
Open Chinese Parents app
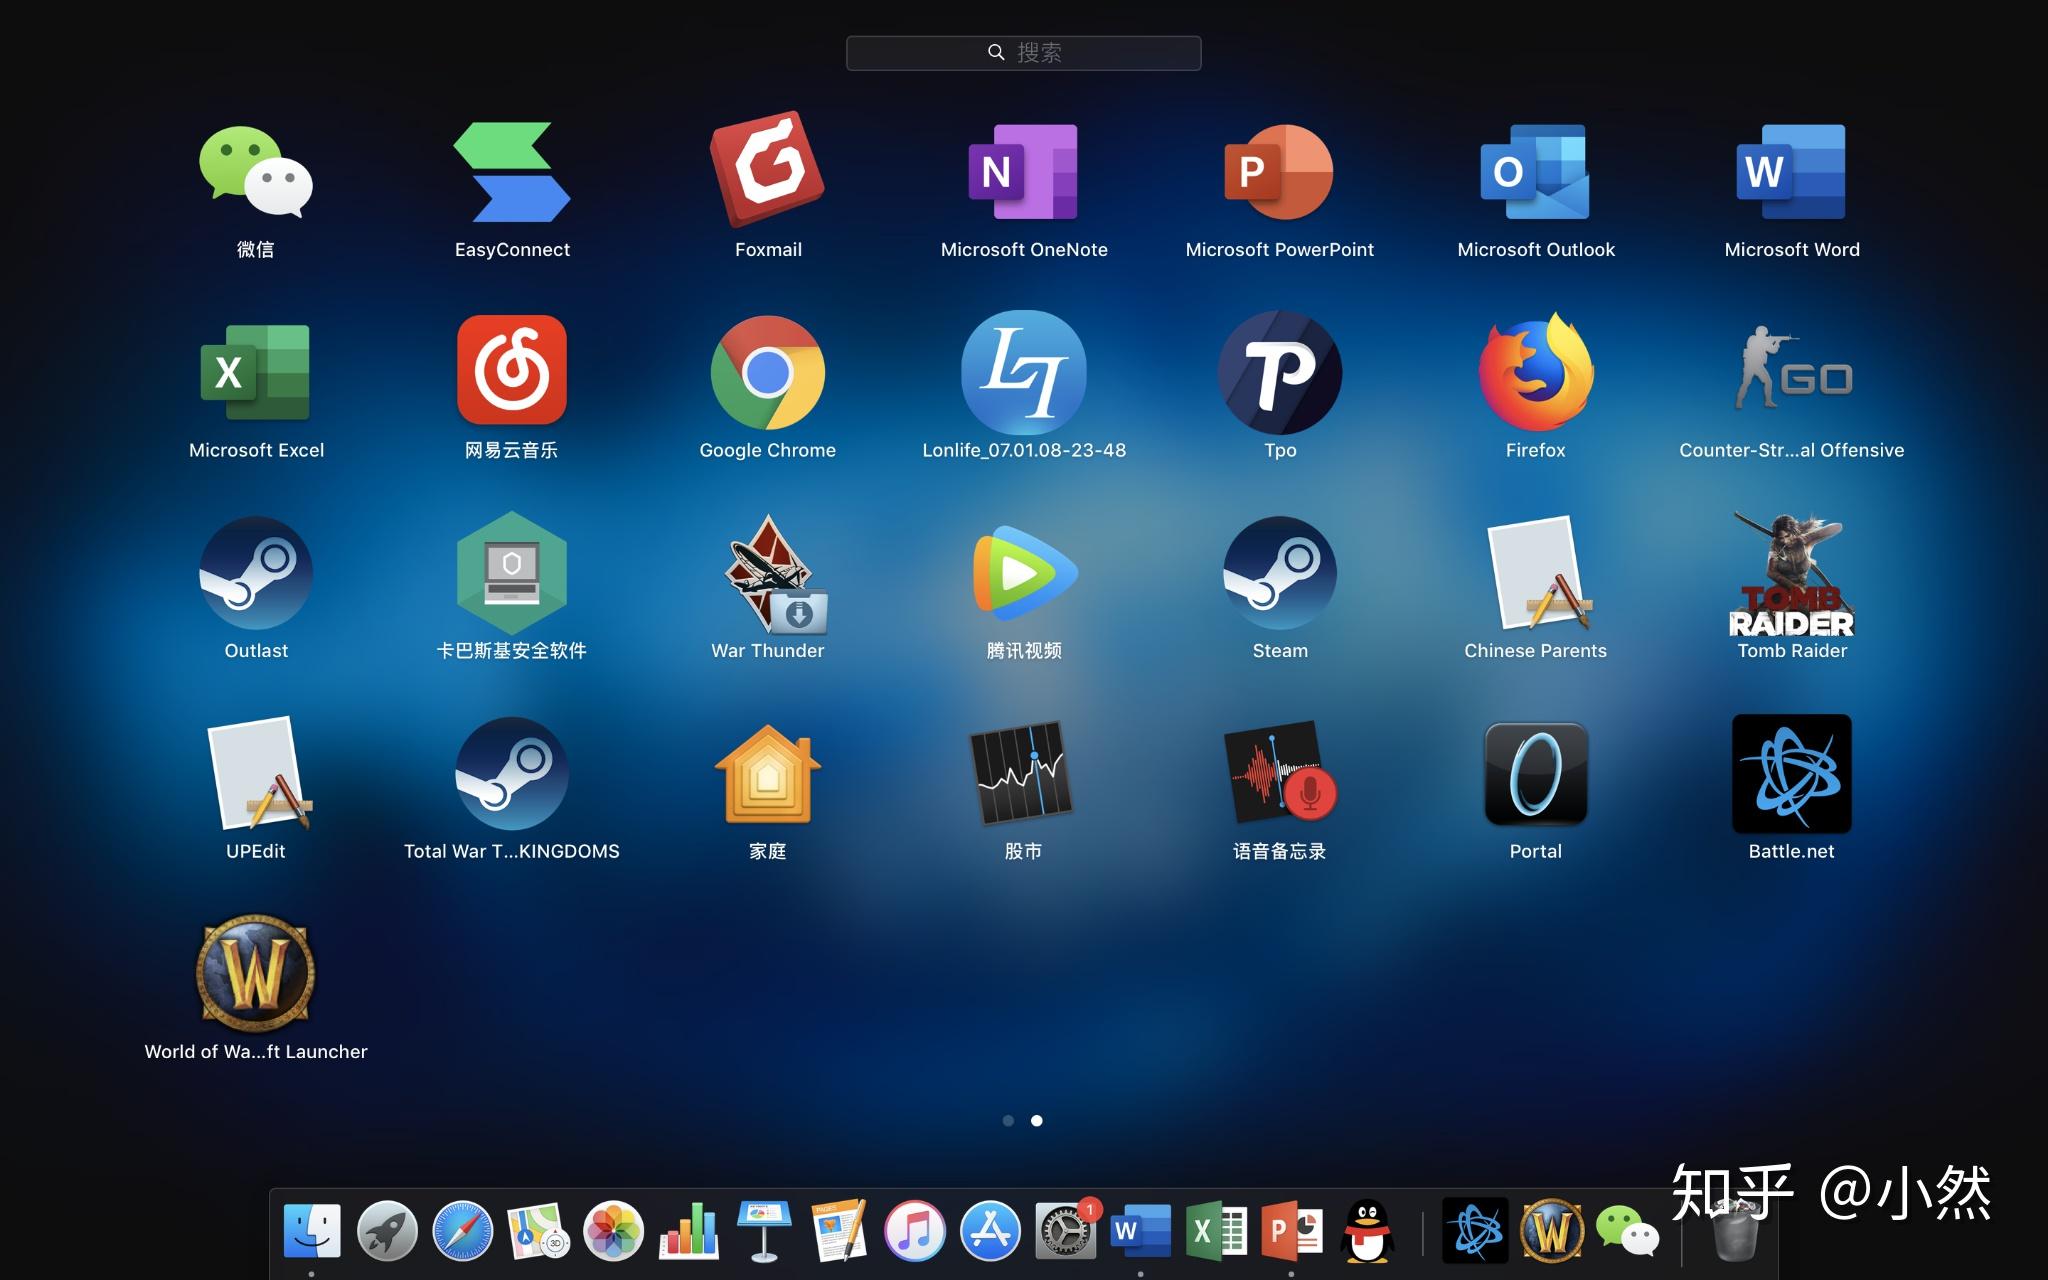click(x=1538, y=573)
